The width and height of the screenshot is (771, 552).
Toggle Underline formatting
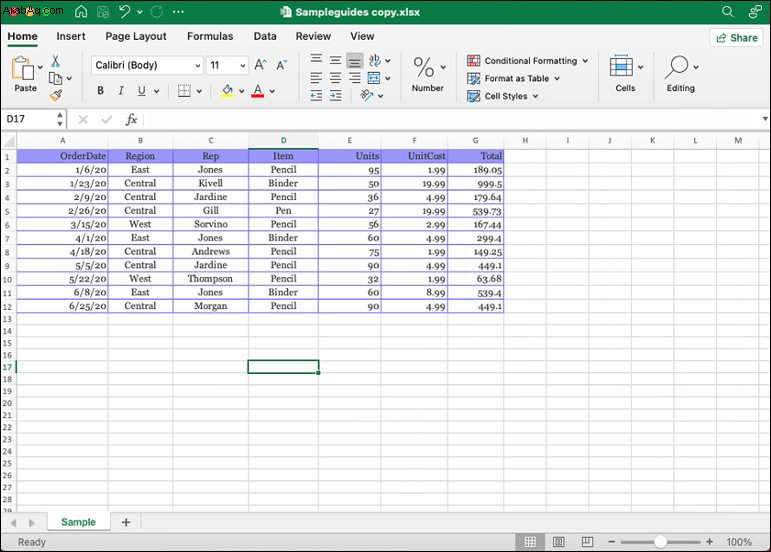click(142, 90)
